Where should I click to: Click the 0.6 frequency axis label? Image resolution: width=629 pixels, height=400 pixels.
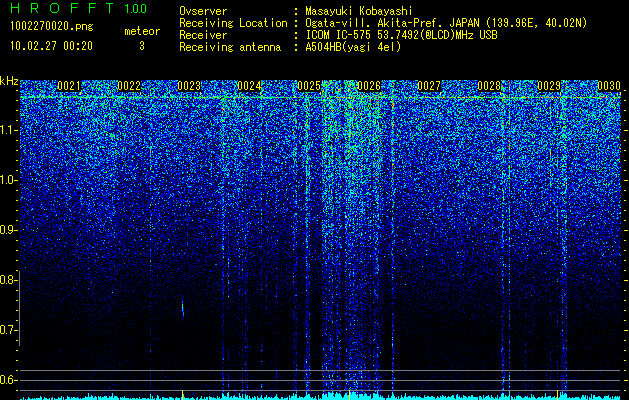point(9,380)
